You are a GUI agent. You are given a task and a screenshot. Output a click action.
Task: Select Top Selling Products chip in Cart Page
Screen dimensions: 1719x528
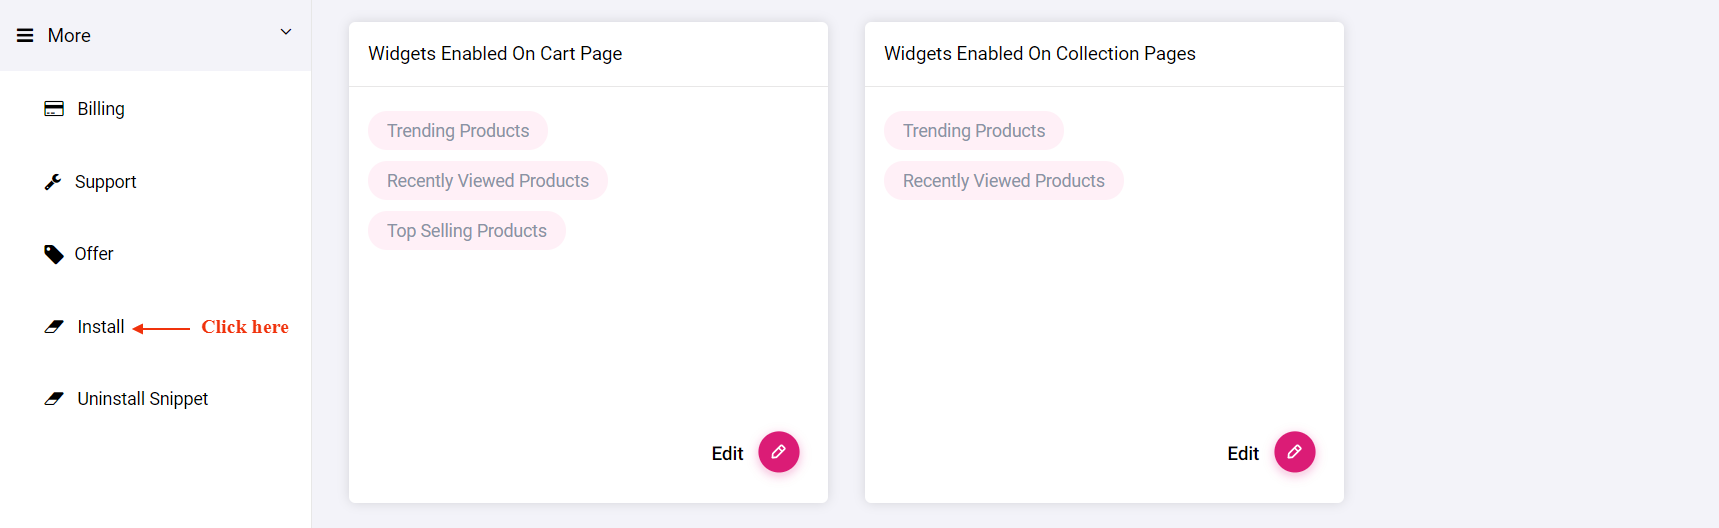click(x=467, y=231)
